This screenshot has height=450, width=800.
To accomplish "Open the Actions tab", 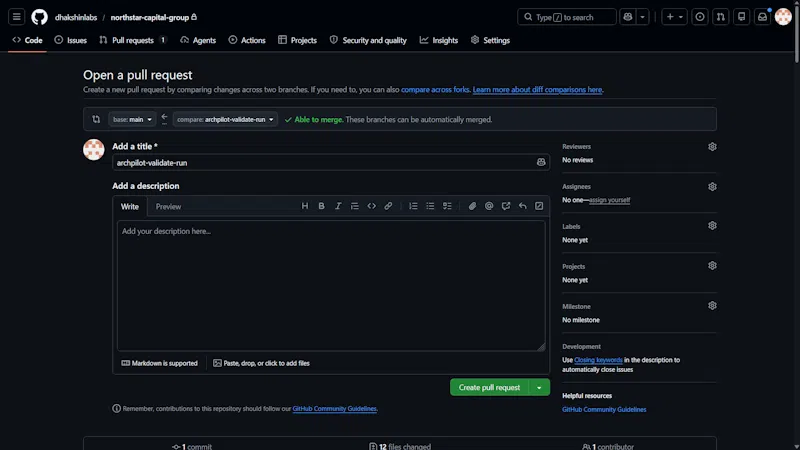I will [247, 40].
